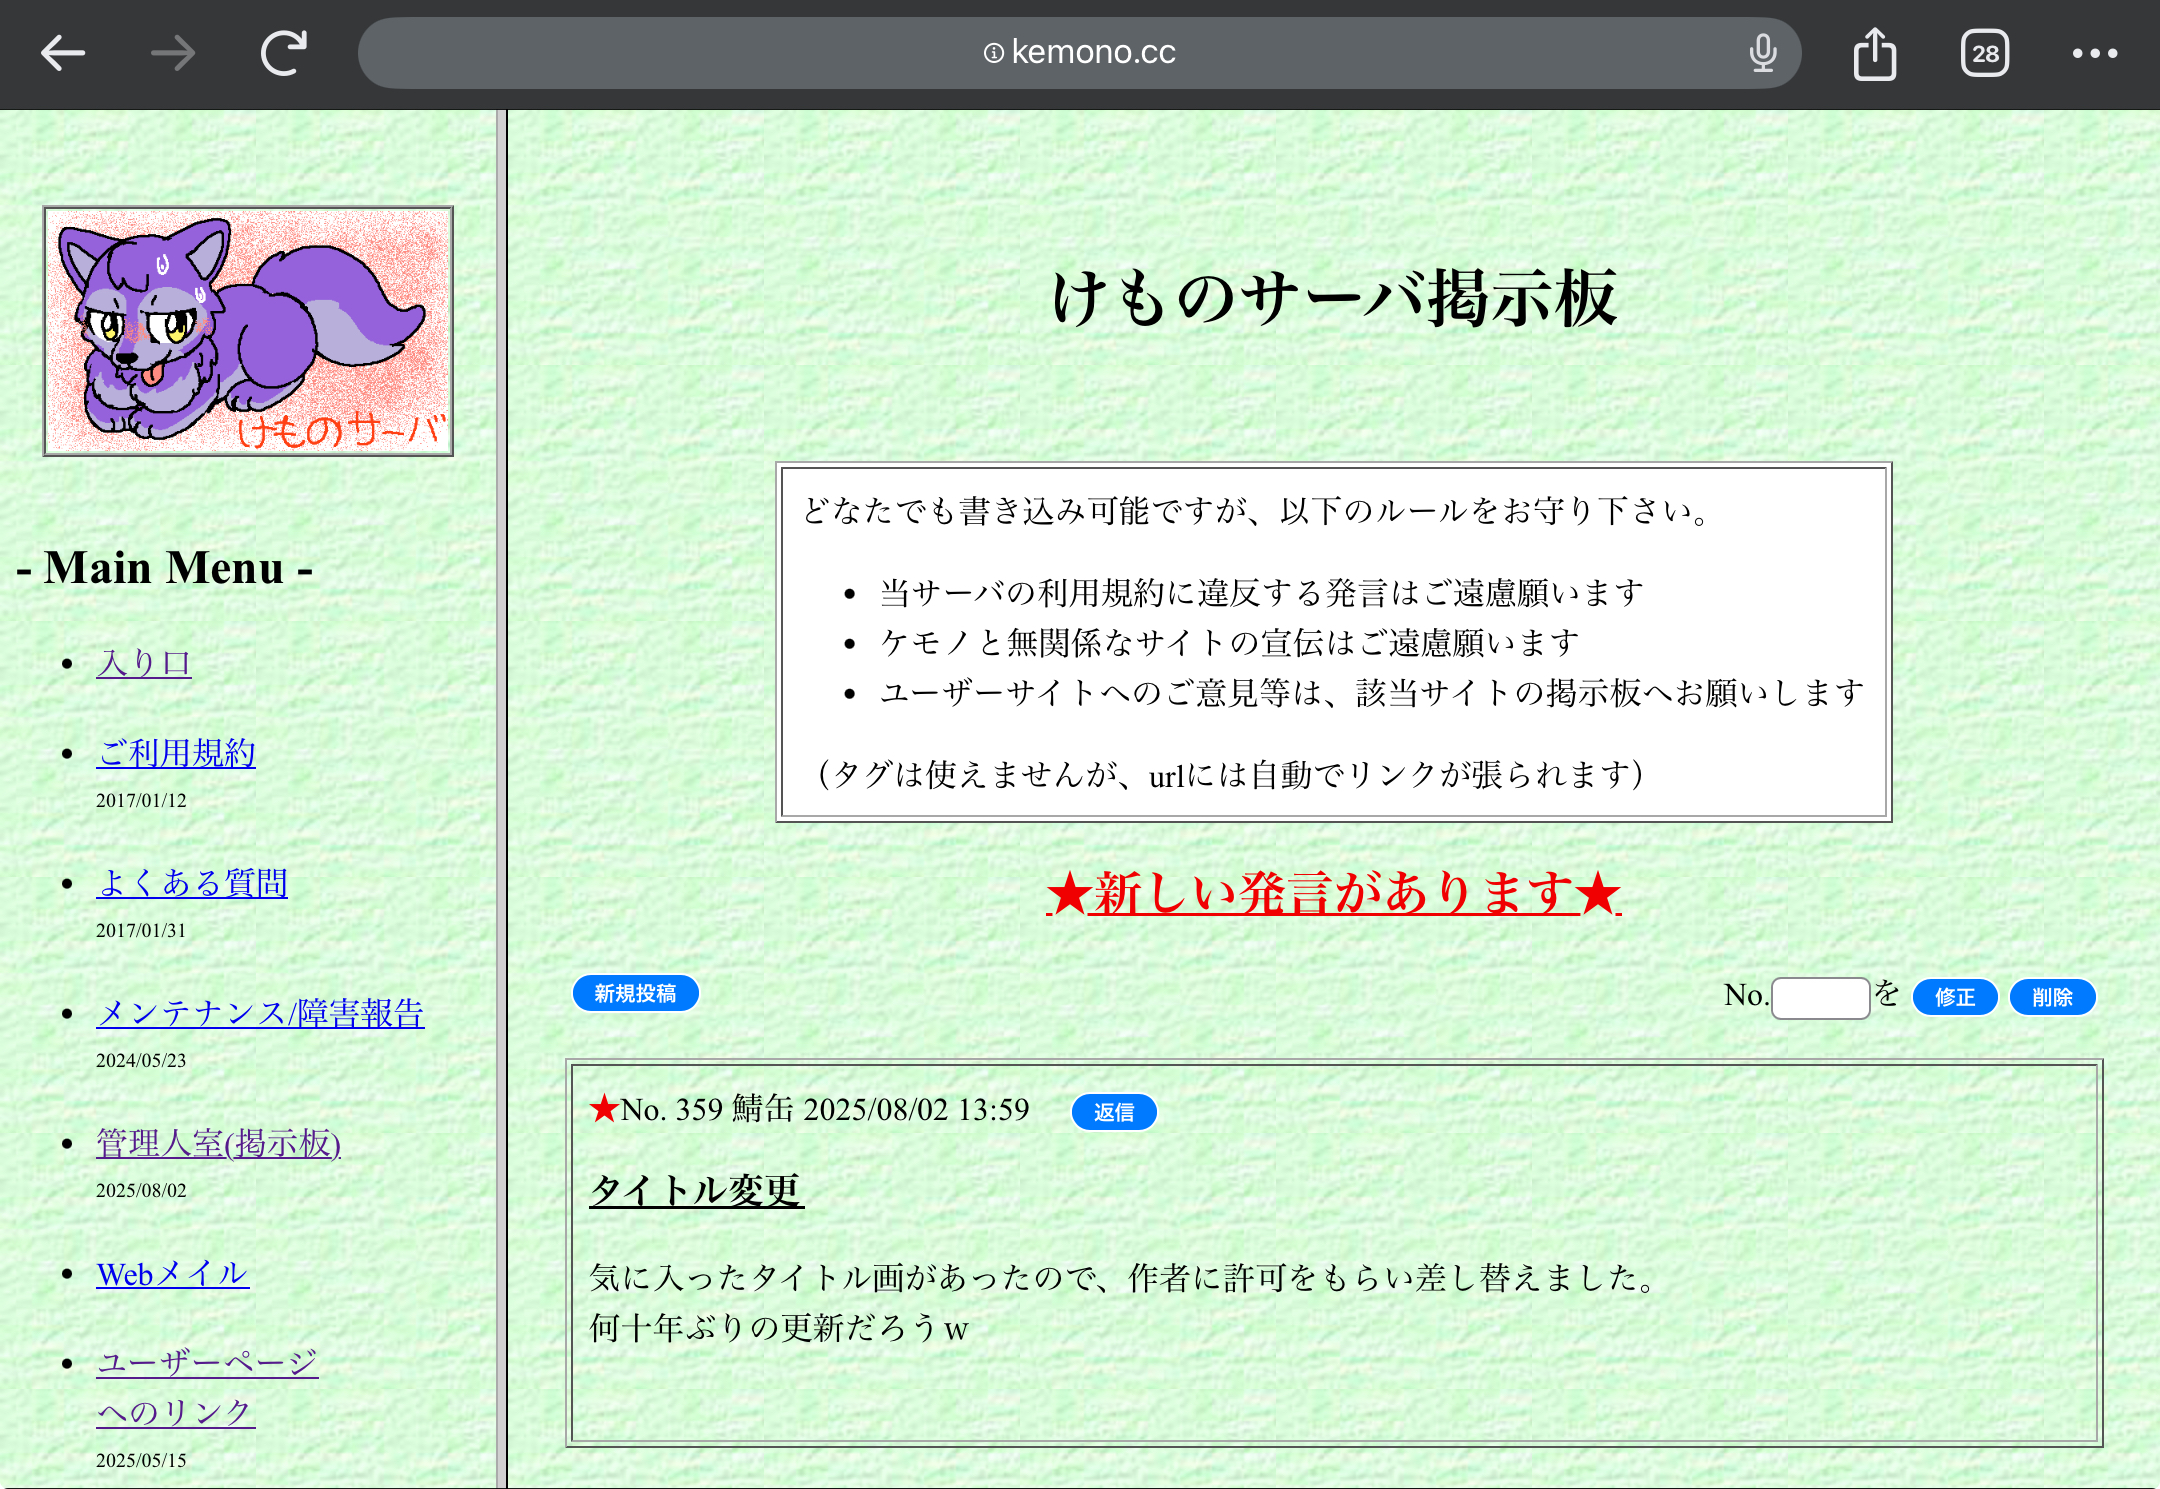Open the 入り口 menu link
The height and width of the screenshot is (1489, 2160).
(144, 663)
